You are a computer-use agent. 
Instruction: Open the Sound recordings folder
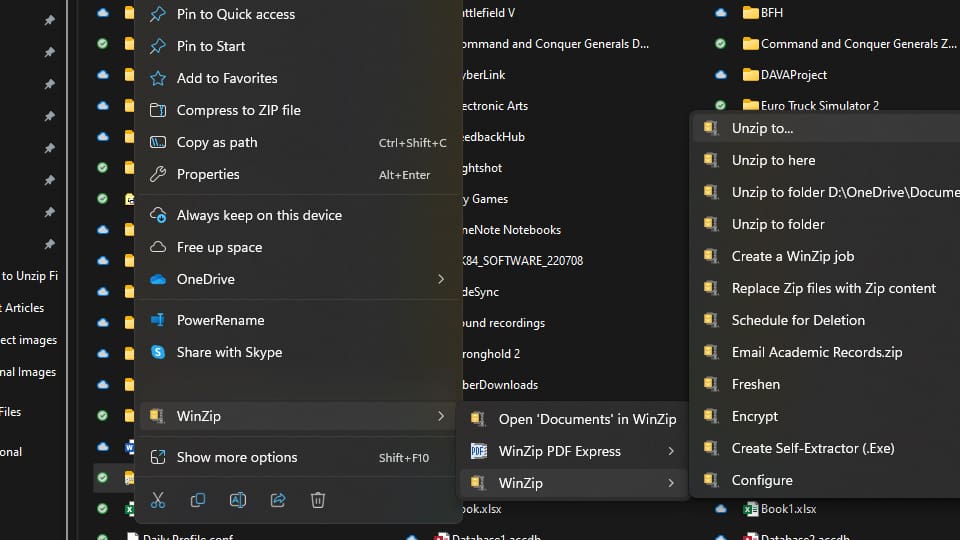point(503,323)
